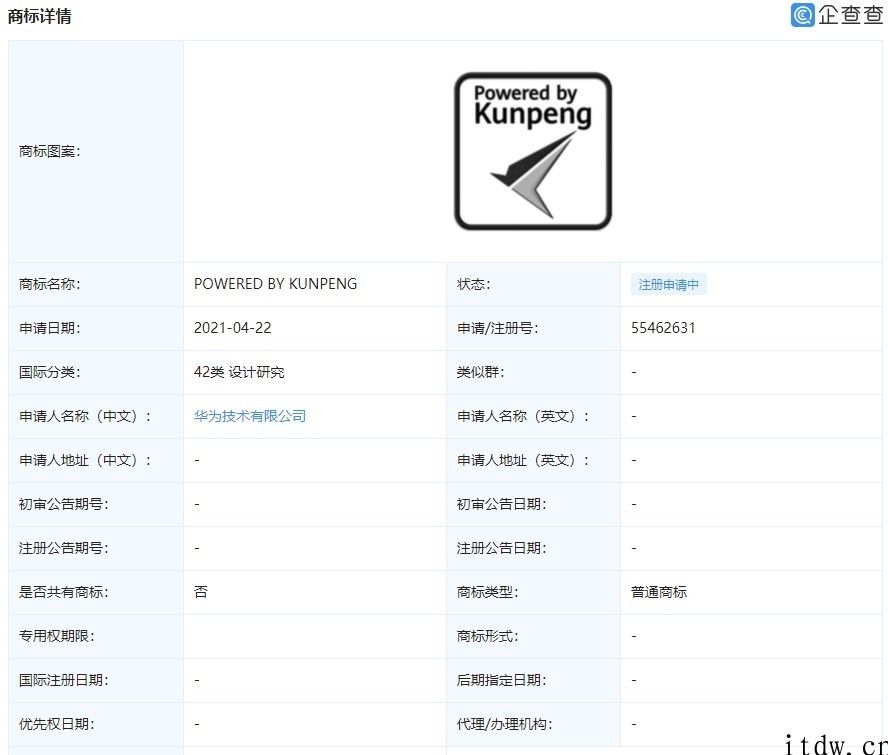Click the 申请人名称（中文） field label
Screen dimensions: 888x755
point(85,416)
